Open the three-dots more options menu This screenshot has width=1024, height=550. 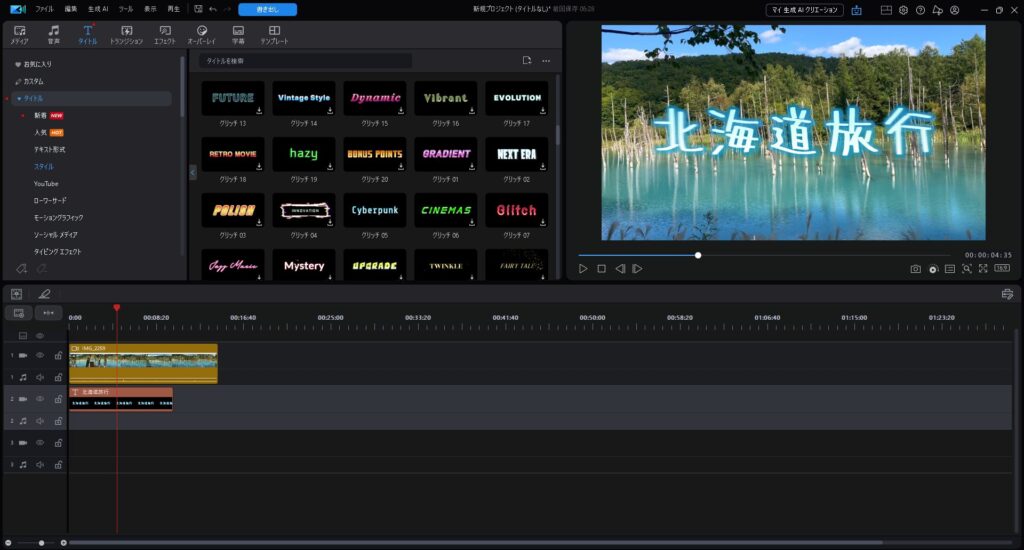(x=546, y=61)
